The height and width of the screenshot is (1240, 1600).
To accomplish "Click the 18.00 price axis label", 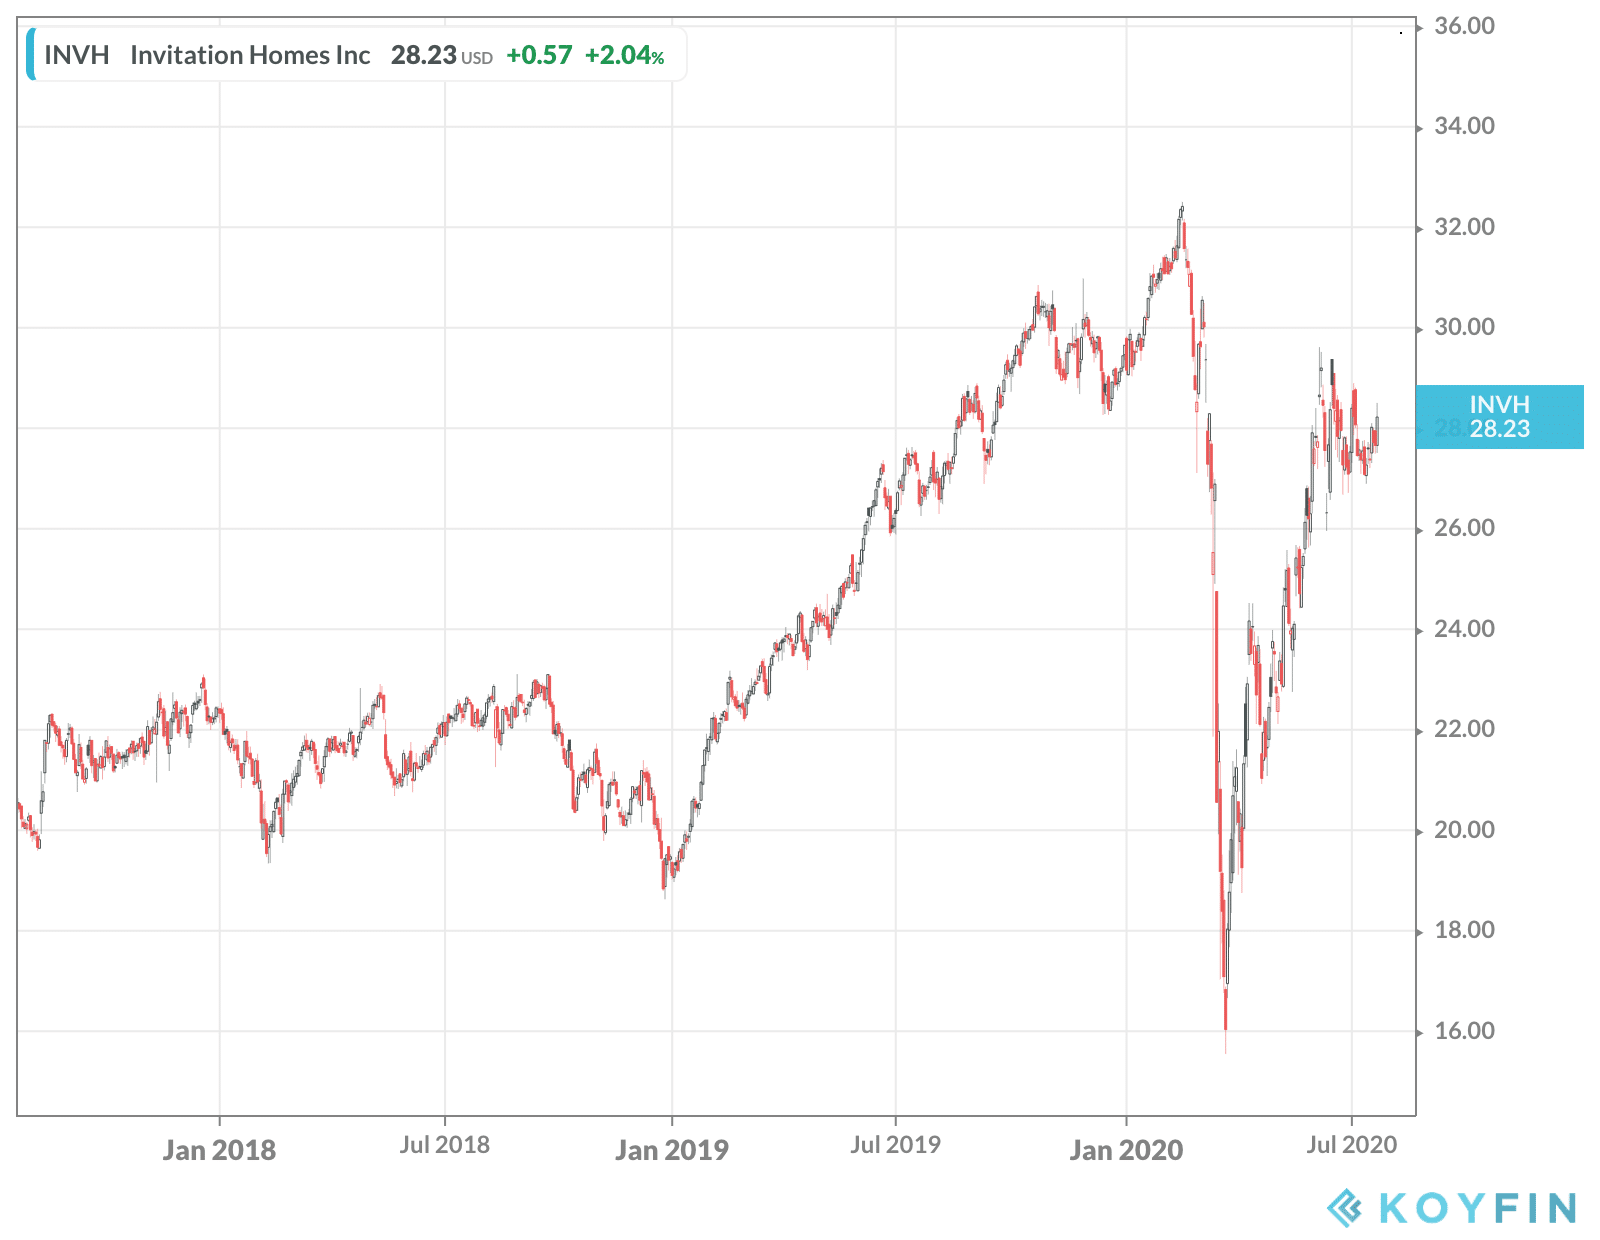I will tap(1464, 931).
